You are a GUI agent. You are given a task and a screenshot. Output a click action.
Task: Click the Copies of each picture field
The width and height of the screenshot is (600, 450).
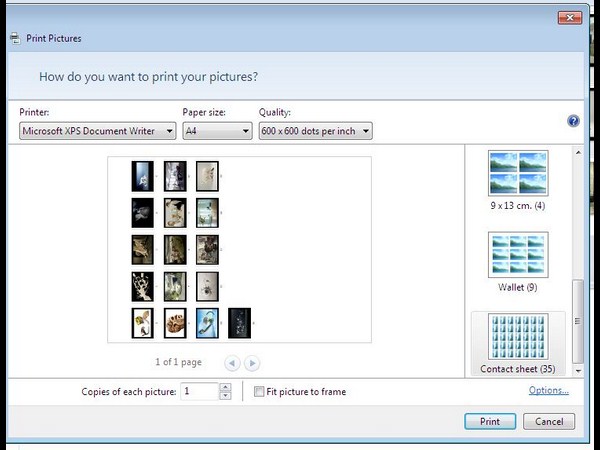tap(199, 392)
